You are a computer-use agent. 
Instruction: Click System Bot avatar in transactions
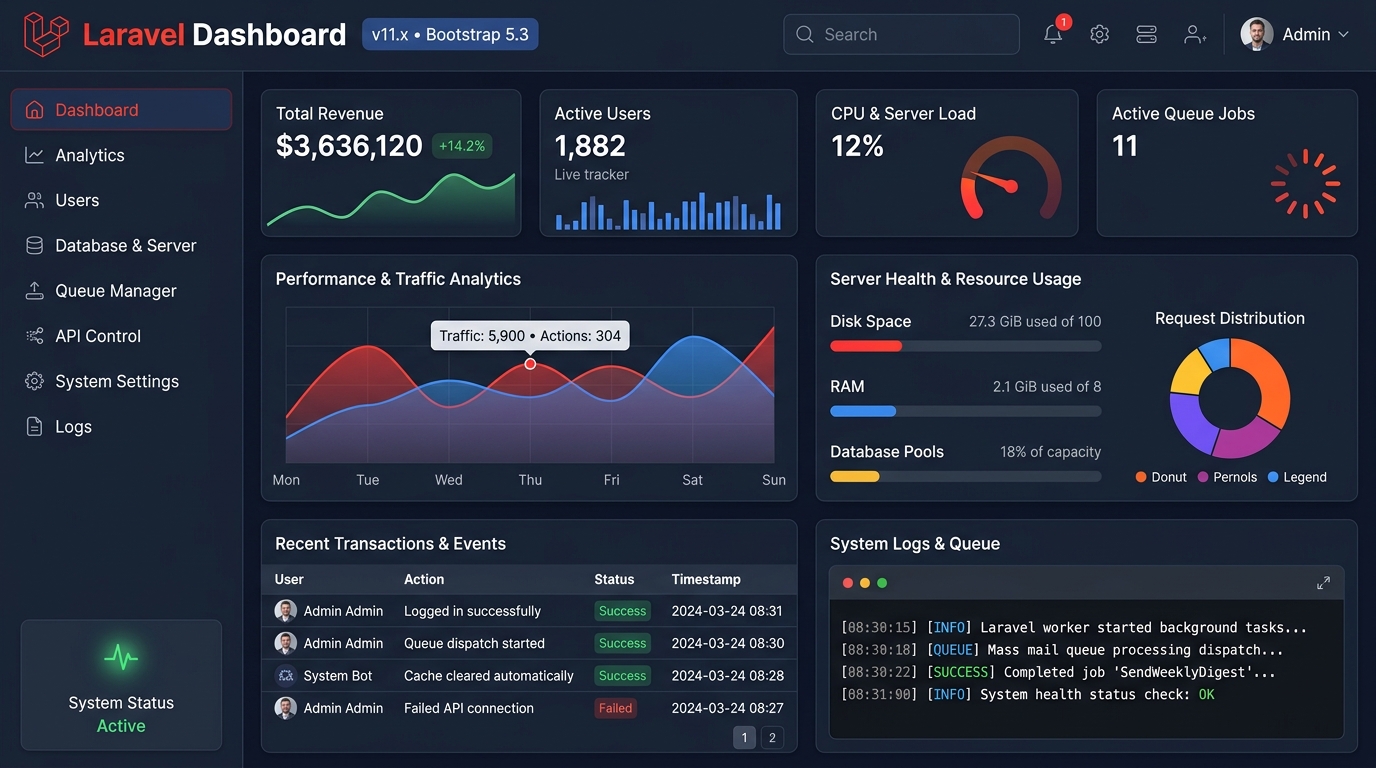click(x=286, y=675)
